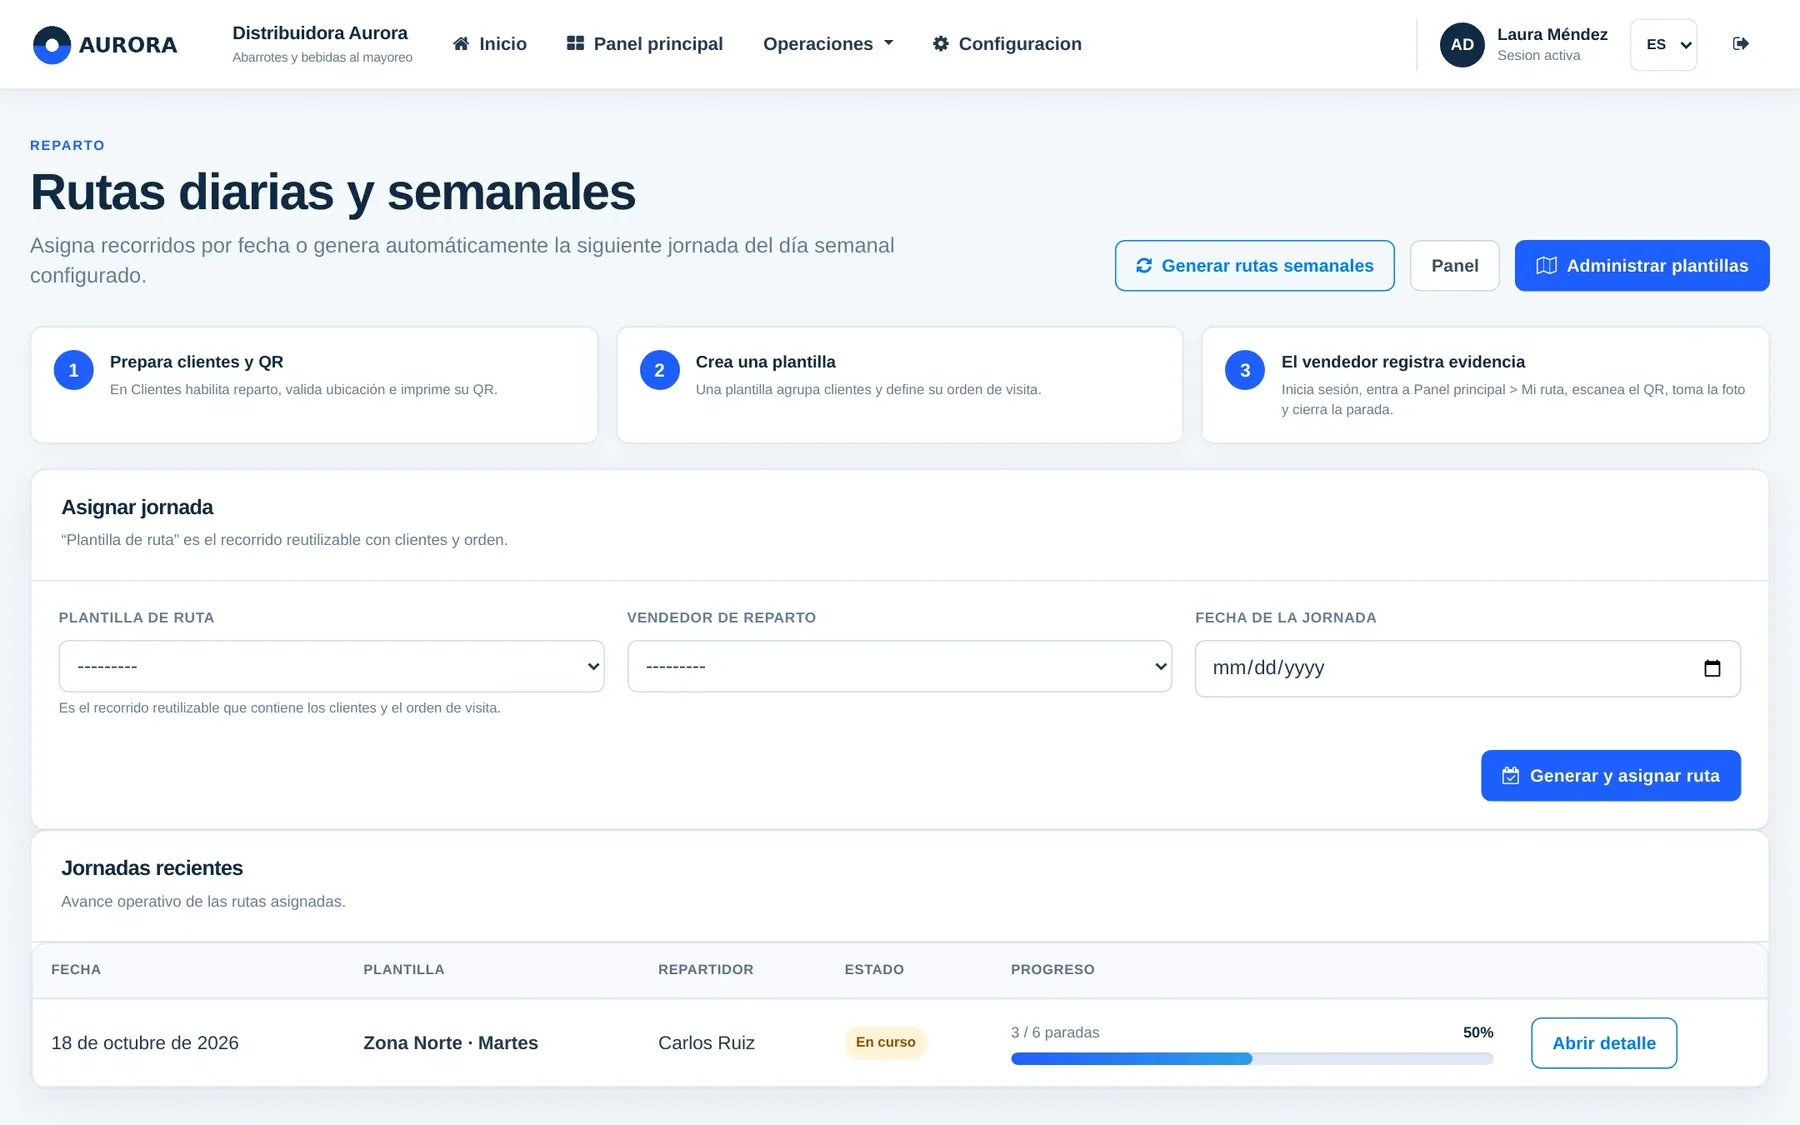Open the Operaciones dropdown menu

[x=828, y=44]
